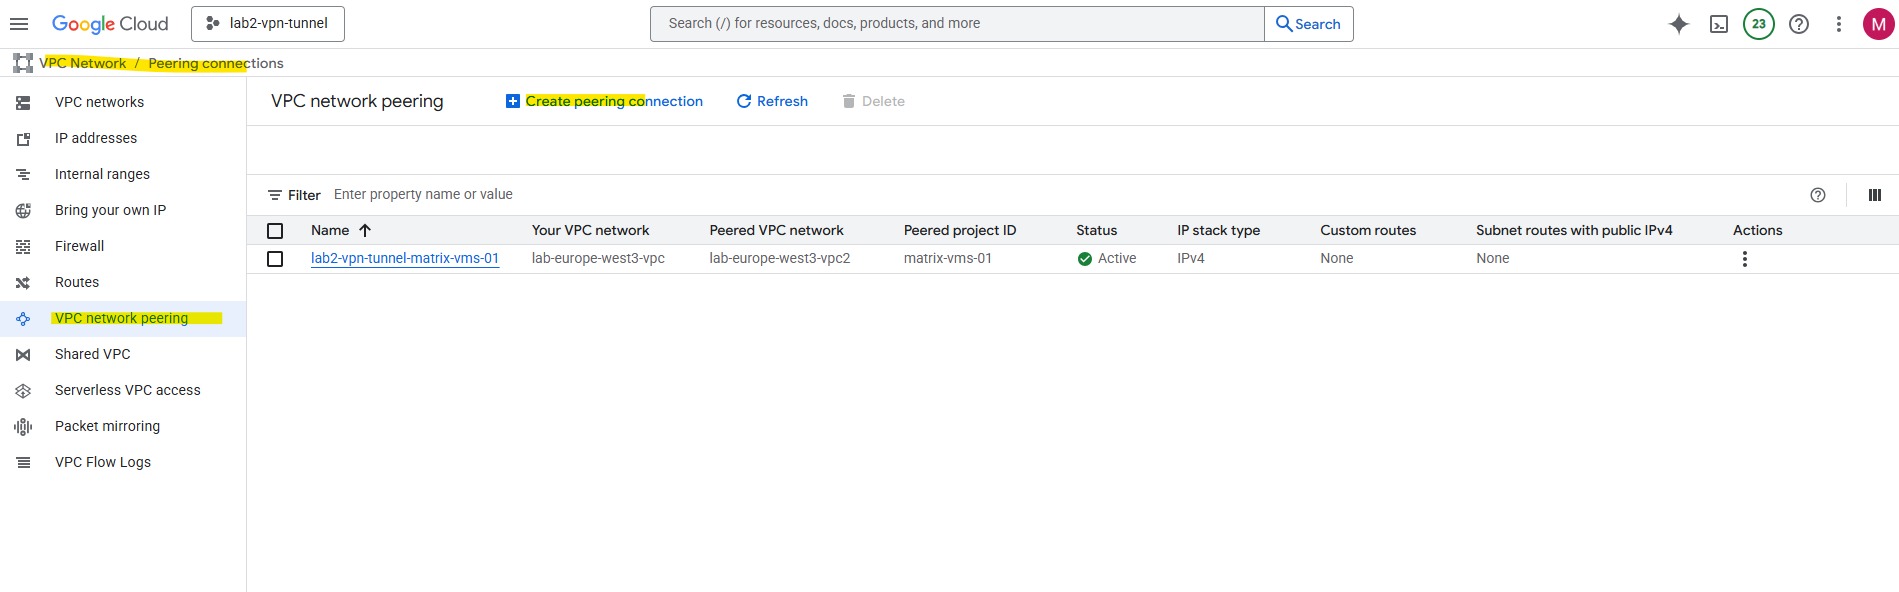The image size is (1899, 592).
Task: Open the row actions three-dot menu
Action: tap(1744, 259)
